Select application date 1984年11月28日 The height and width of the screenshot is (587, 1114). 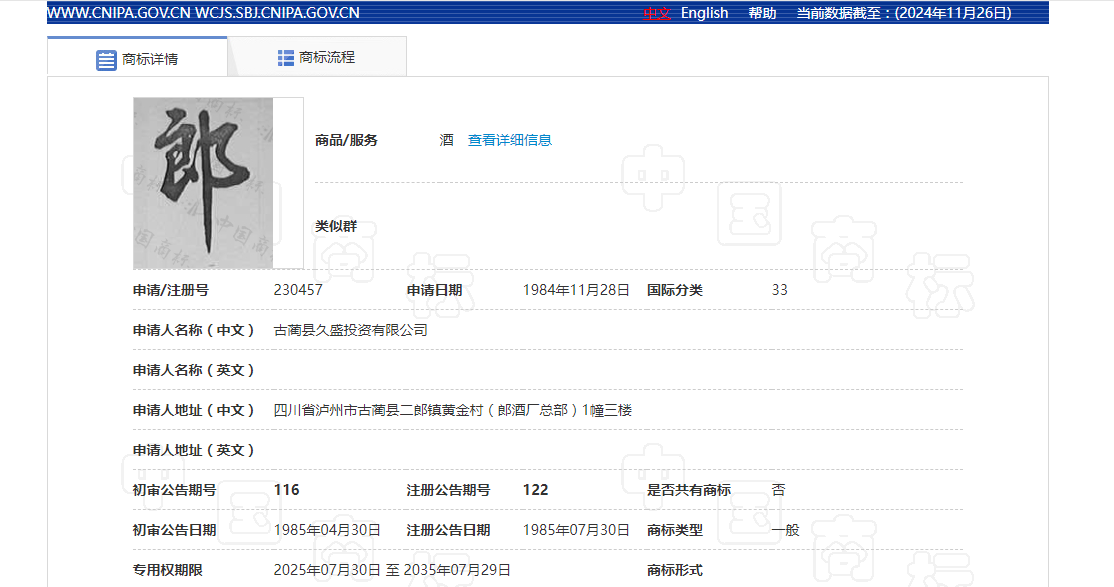(576, 290)
